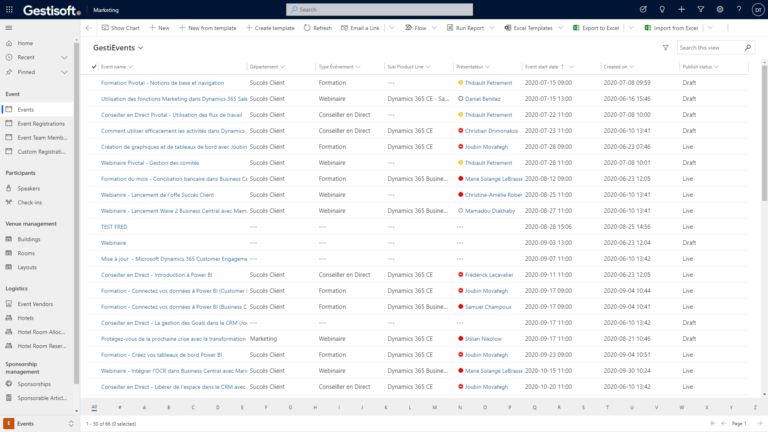Go back using the back arrow
Screen dimensions: 768x432
coord(88,28)
